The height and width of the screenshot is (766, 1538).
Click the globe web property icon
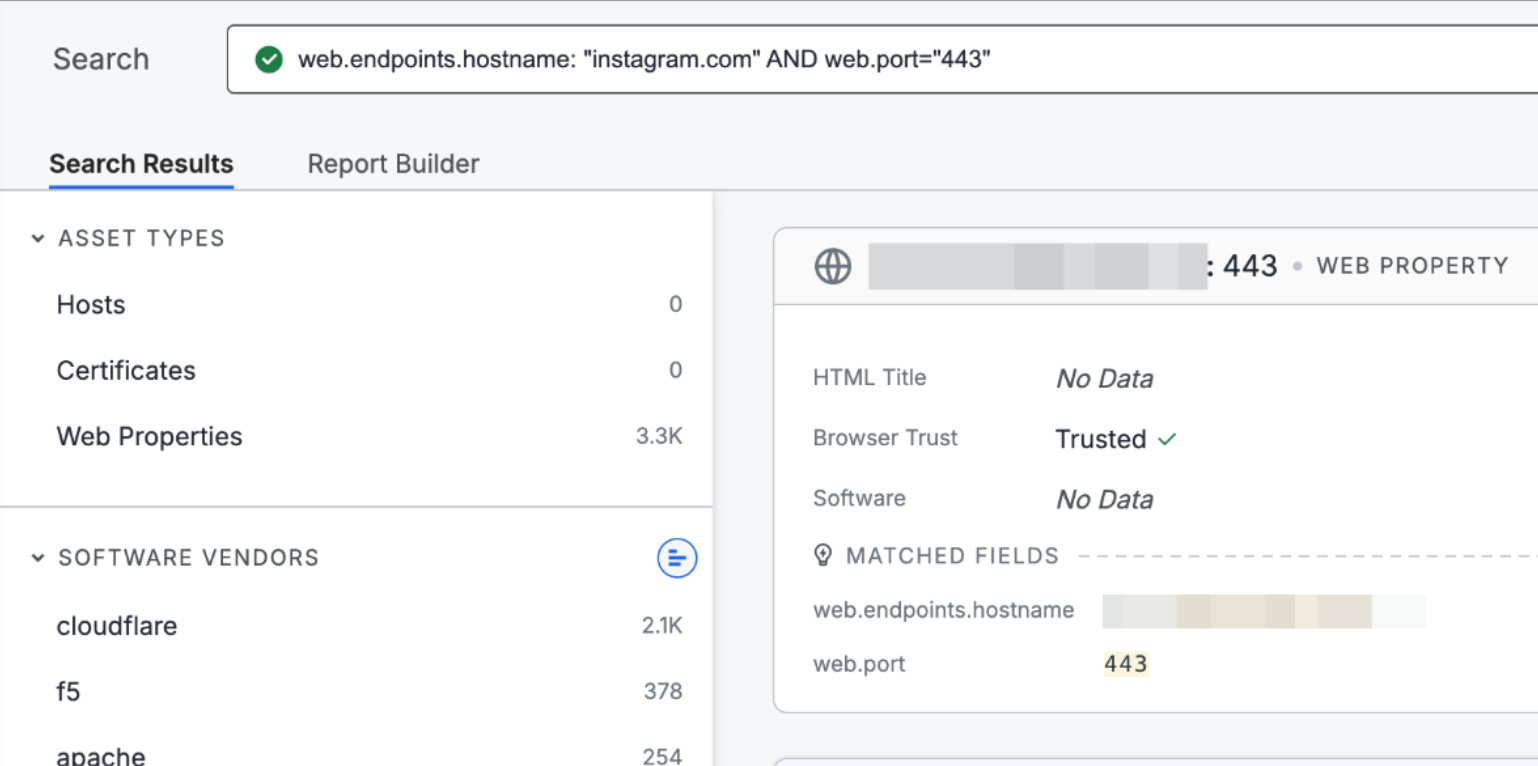833,267
